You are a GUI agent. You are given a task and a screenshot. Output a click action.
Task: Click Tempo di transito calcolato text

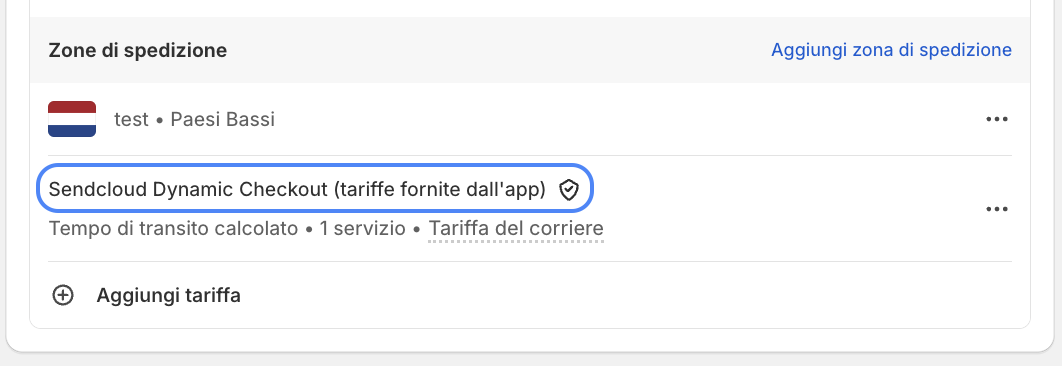point(173,228)
